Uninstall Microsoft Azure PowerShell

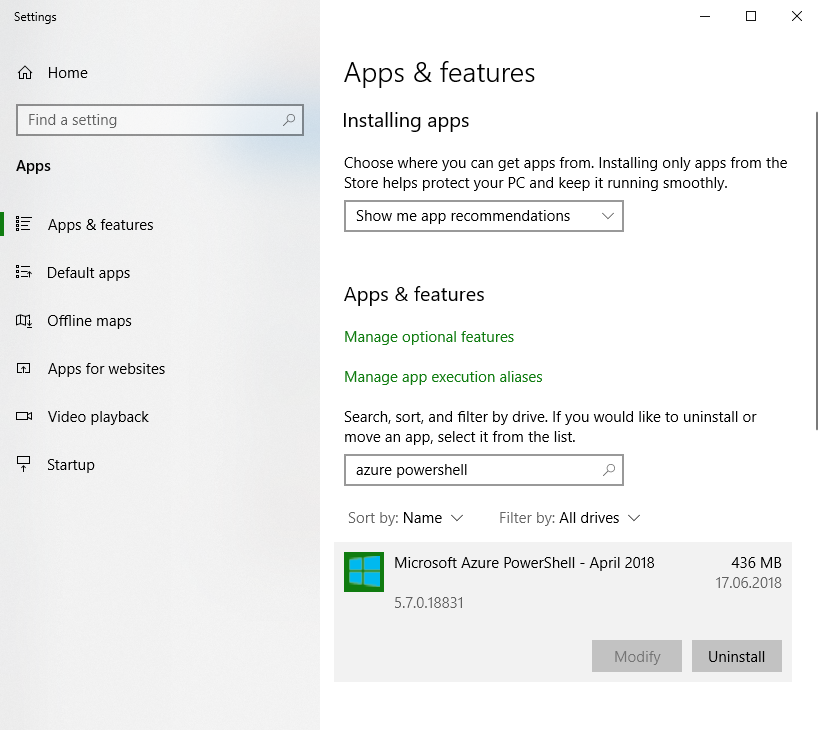click(736, 657)
